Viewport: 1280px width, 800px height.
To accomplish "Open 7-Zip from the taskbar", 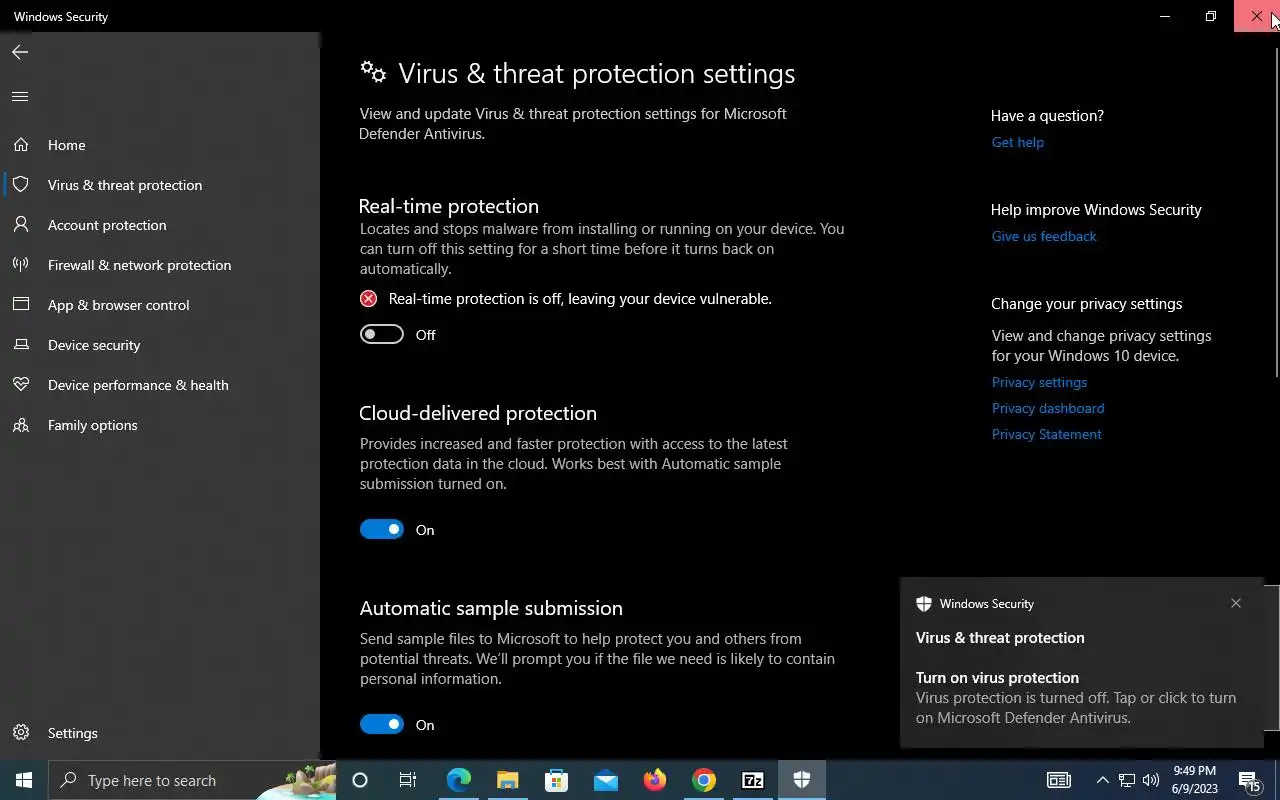I will click(x=752, y=780).
